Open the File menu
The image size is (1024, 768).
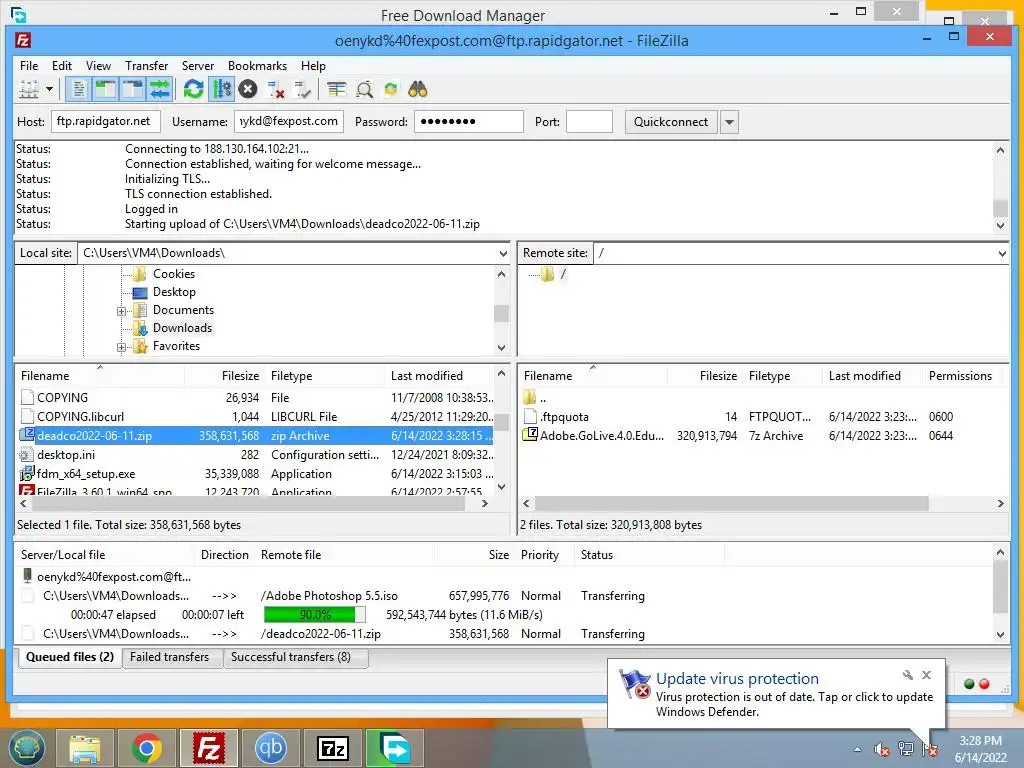[x=29, y=65]
